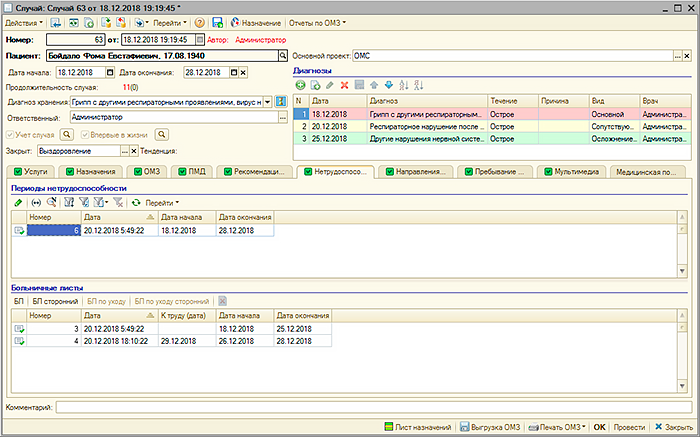This screenshot has width=700, height=437.
Task: Sort diagnoses ascending with A-Z icon
Action: (404, 86)
